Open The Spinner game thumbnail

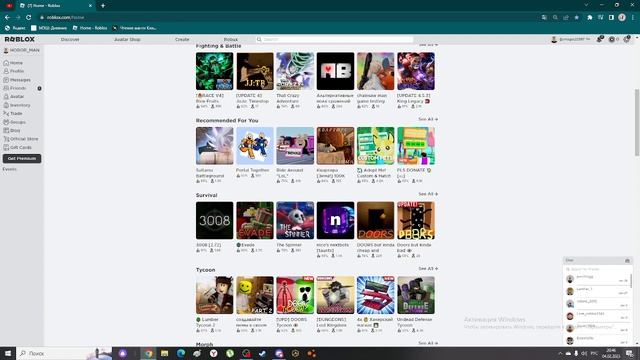(295, 220)
